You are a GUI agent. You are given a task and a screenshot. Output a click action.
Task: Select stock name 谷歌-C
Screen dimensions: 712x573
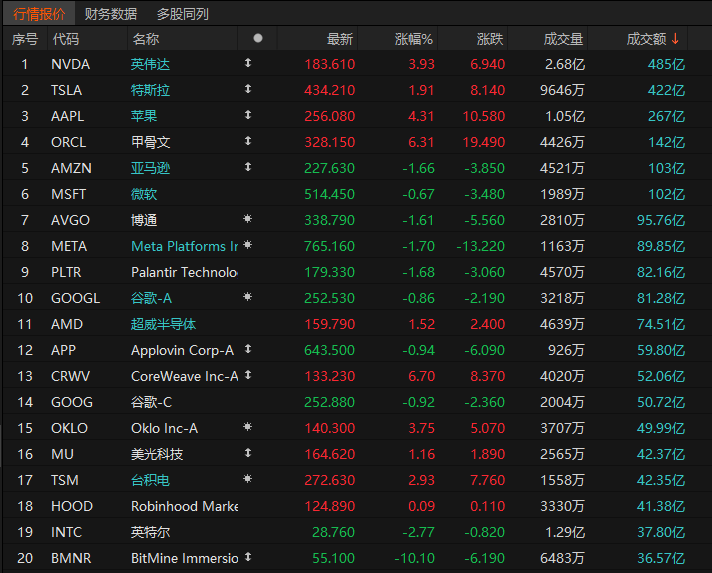[151, 402]
